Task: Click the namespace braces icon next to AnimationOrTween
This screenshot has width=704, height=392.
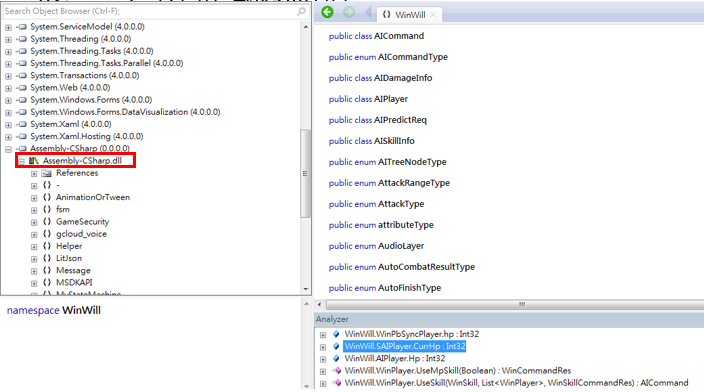Action: click(47, 198)
